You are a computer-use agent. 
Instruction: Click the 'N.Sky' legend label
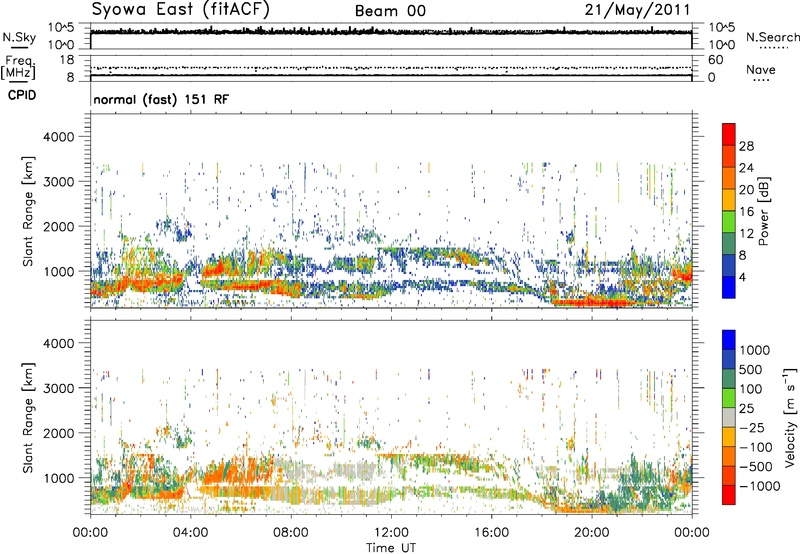pyautogui.click(x=19, y=37)
